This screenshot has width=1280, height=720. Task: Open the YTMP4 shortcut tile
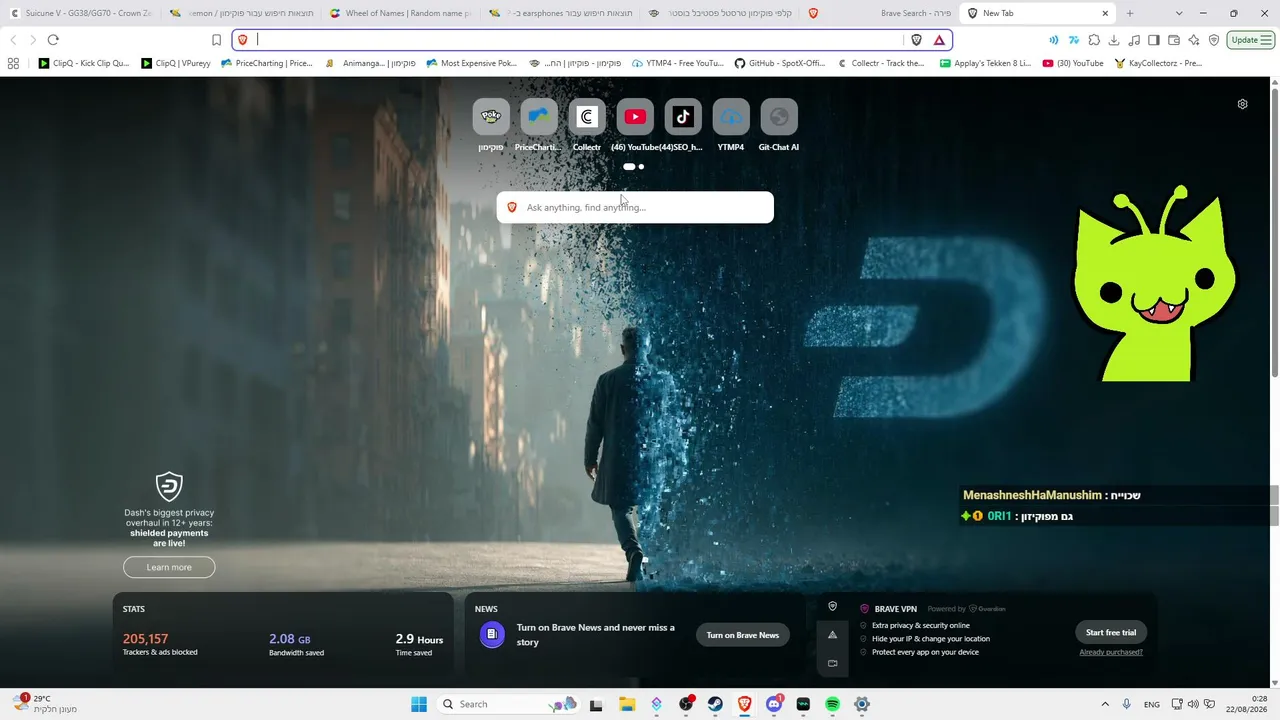730,117
